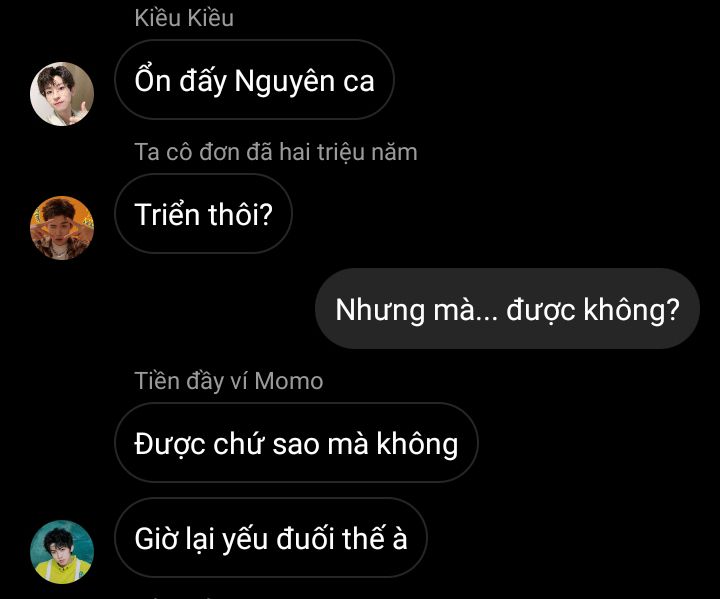This screenshot has height=599, width=720.
Task: Tap the word "Được" in the Momo user's reply
Action: click(170, 443)
